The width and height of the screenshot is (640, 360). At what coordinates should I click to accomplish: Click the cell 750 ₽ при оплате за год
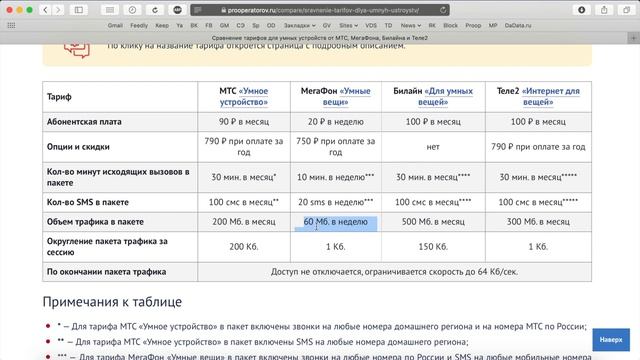[x=336, y=147]
